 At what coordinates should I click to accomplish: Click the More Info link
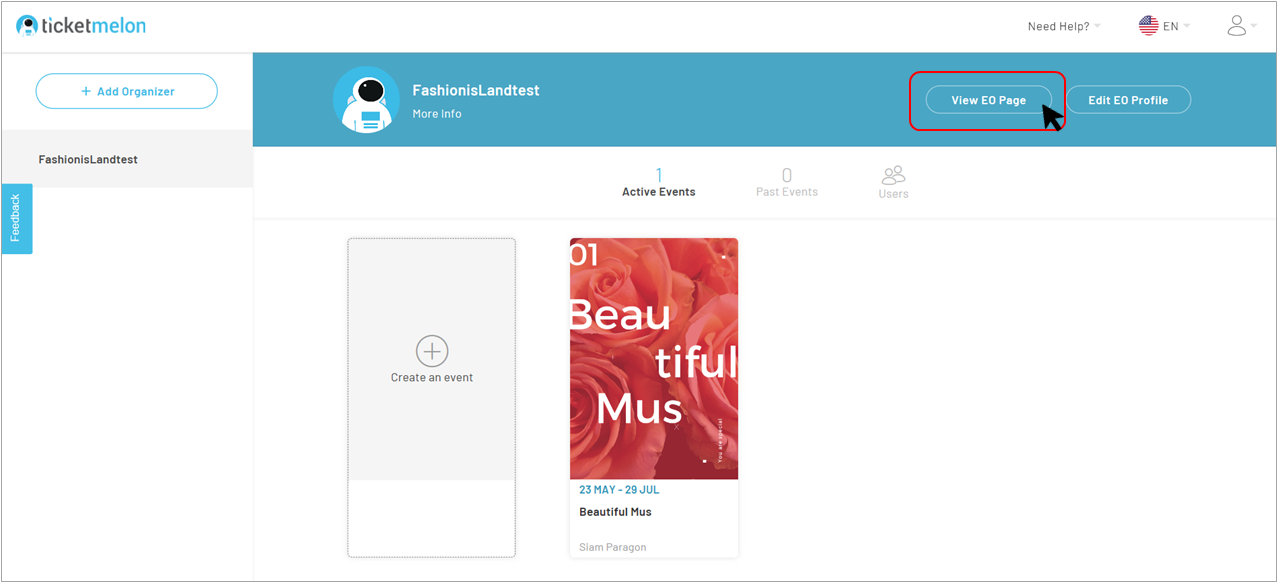click(x=437, y=114)
